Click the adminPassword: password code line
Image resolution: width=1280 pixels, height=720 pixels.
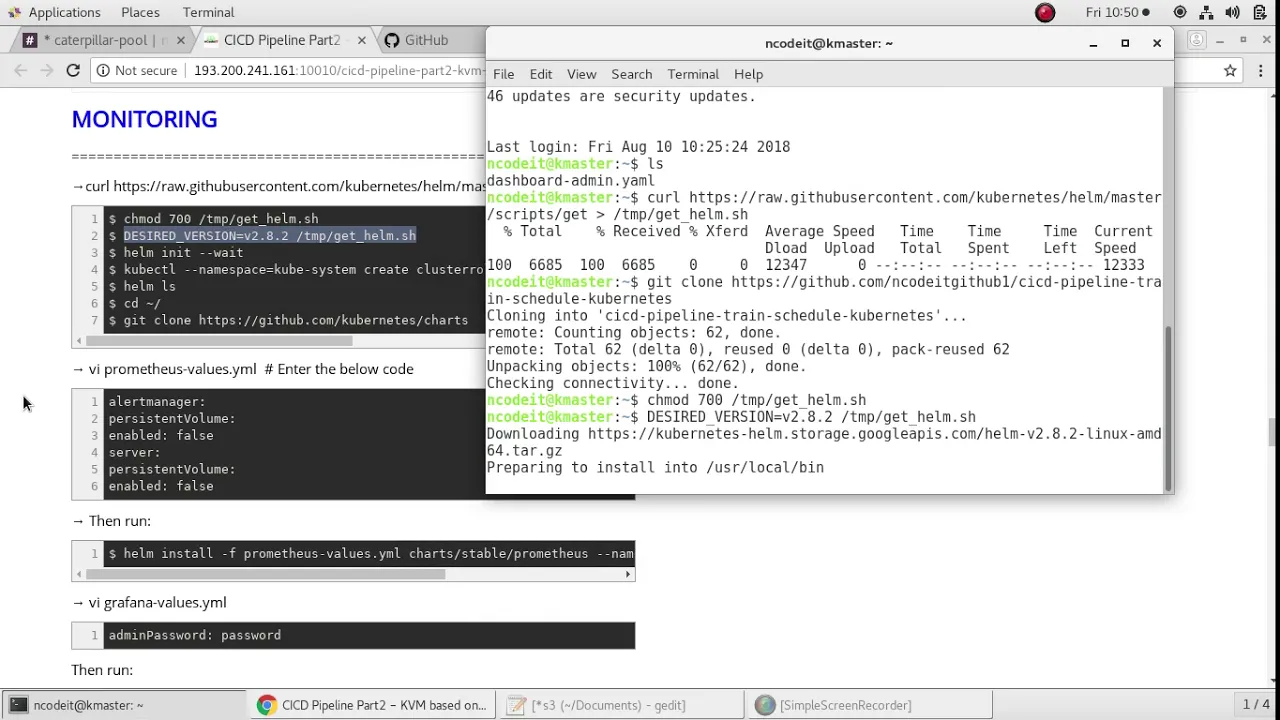[x=195, y=635]
